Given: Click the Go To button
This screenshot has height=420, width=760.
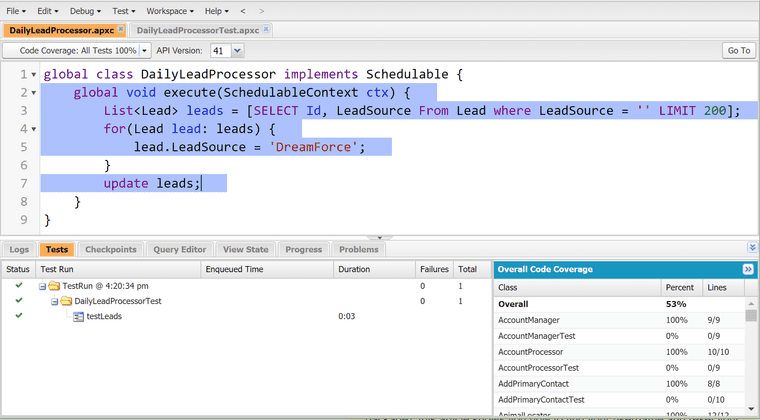Looking at the screenshot, I should pyautogui.click(x=739, y=50).
